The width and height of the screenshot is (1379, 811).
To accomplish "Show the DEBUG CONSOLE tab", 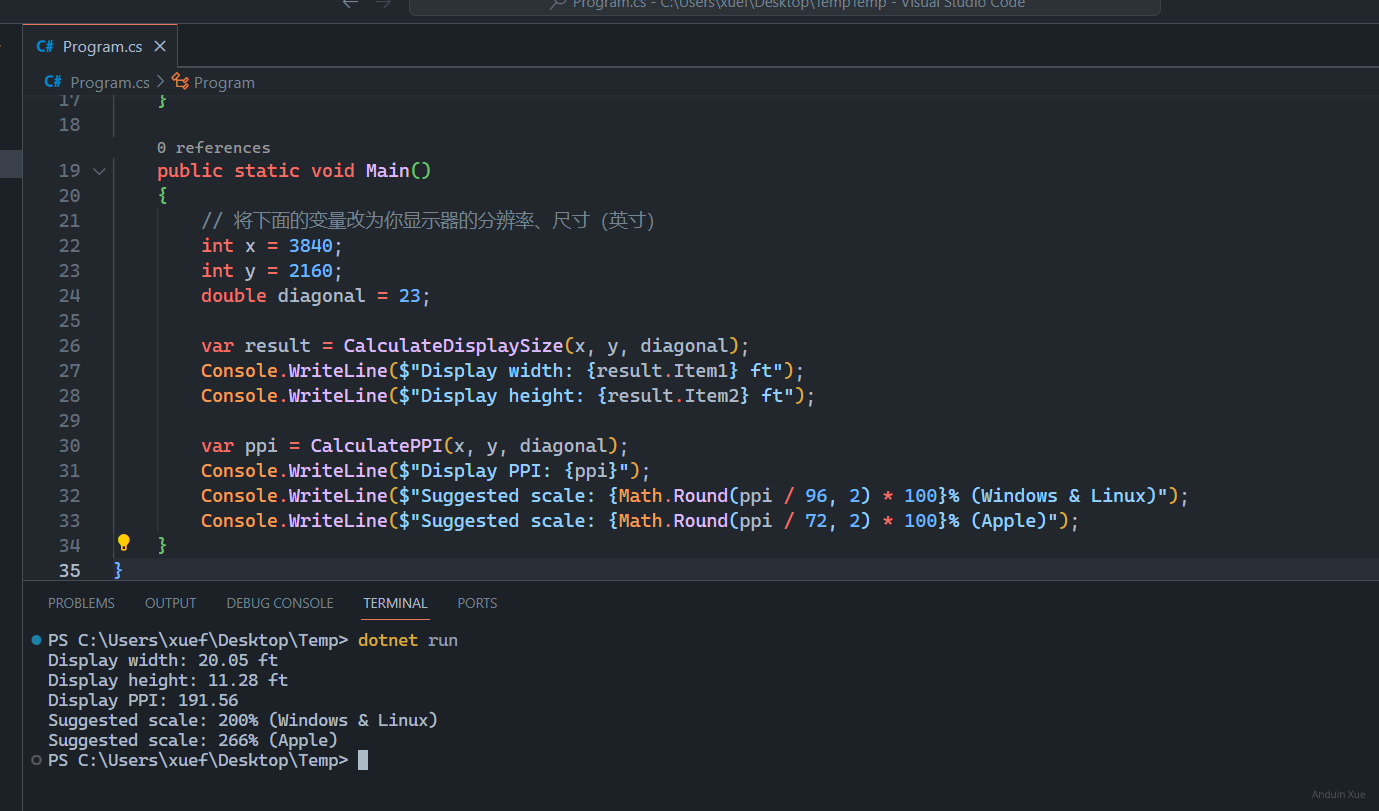I will 280,603.
